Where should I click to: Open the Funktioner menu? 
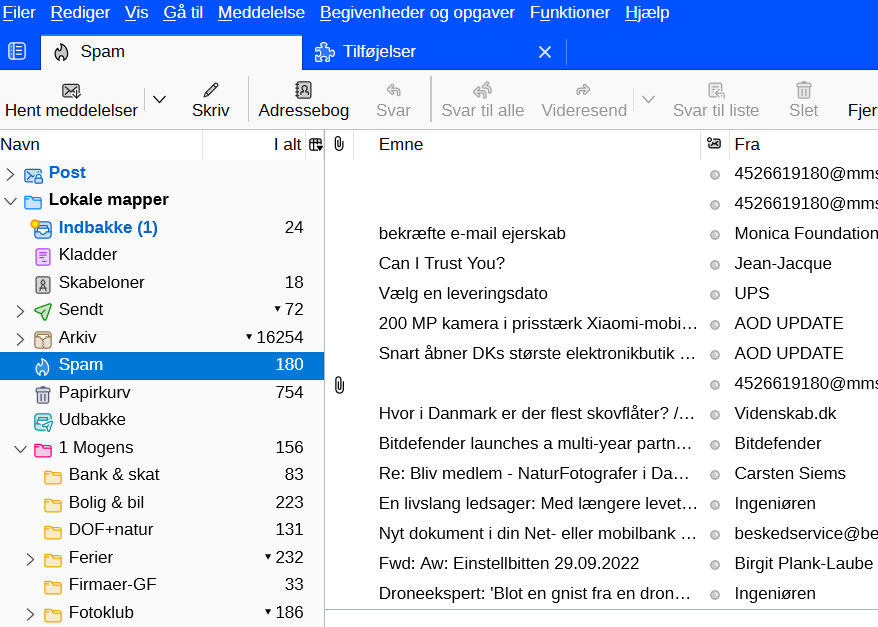pos(569,12)
